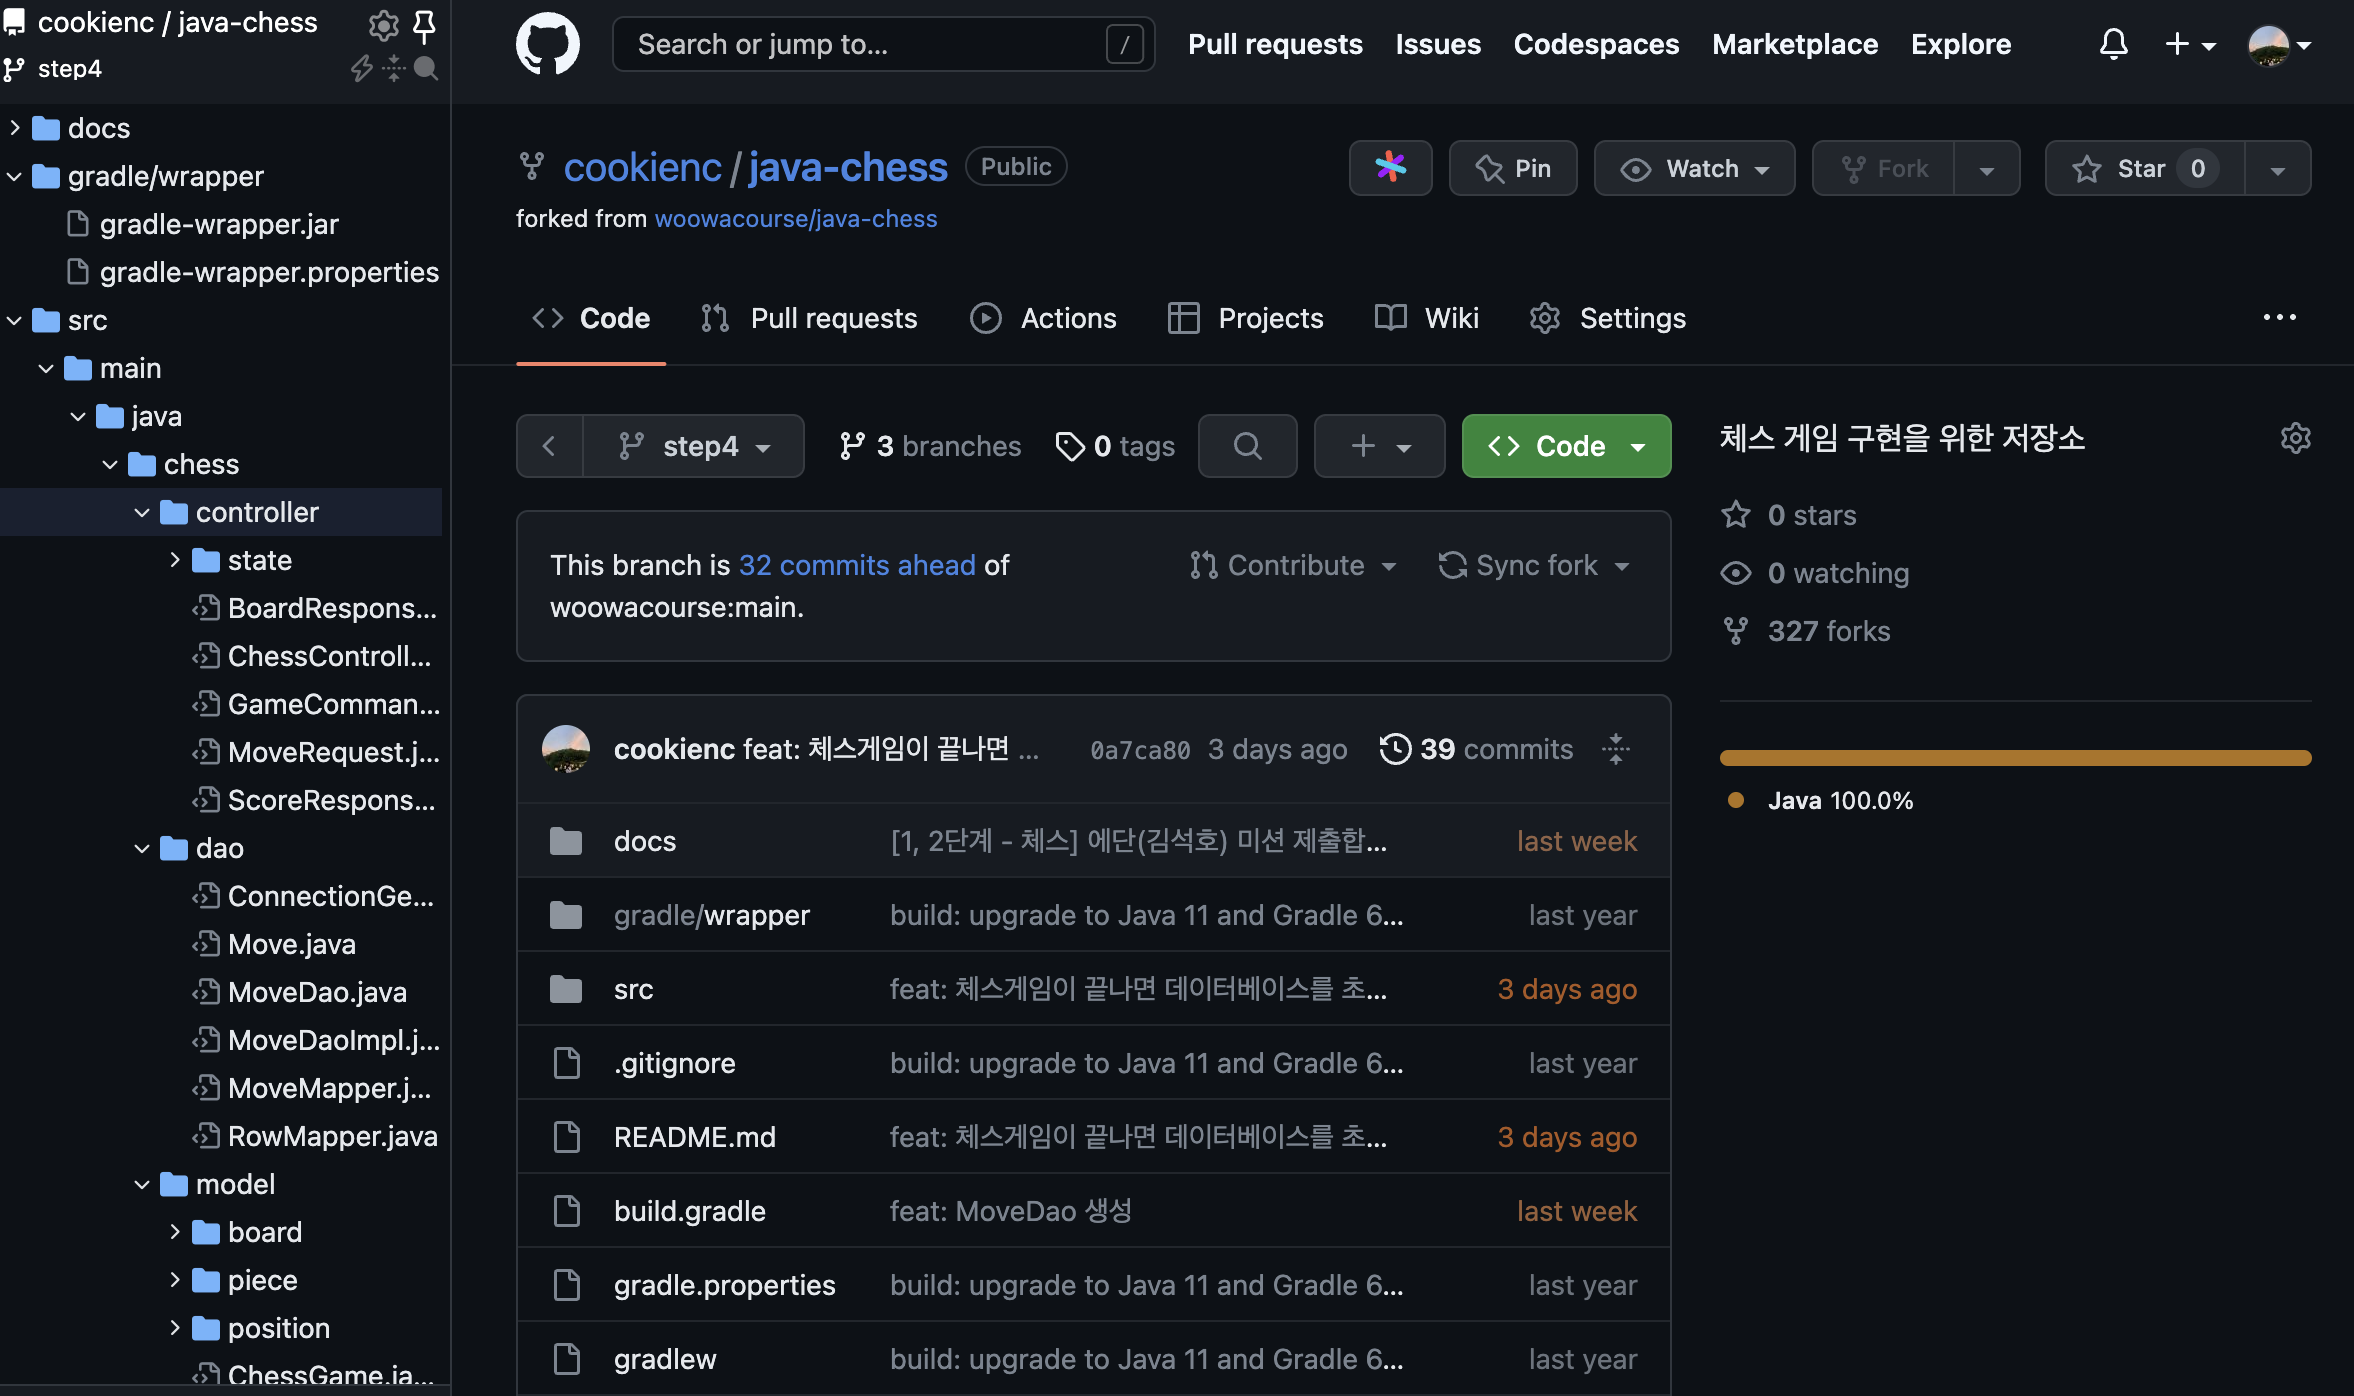Viewport: 2354px width, 1396px height.
Task: Pin the repository with Pin button
Action: tap(1513, 168)
